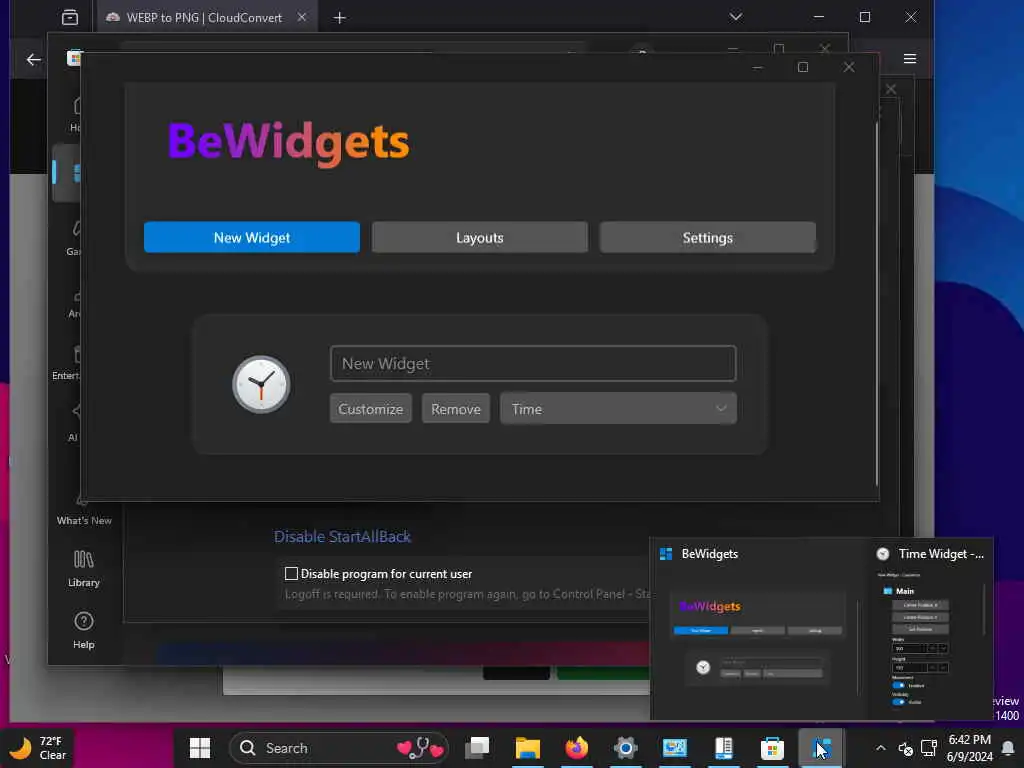Expand the Time widget type dropdown
This screenshot has width=1024, height=768.
point(618,409)
